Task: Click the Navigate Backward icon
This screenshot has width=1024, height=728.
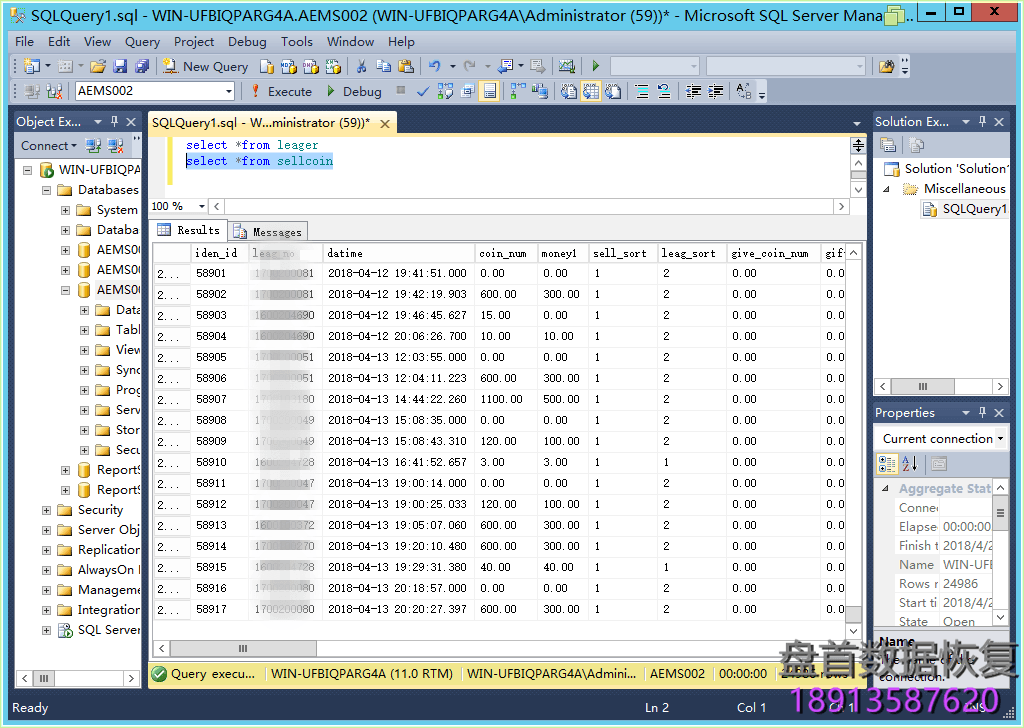Action: (505, 66)
